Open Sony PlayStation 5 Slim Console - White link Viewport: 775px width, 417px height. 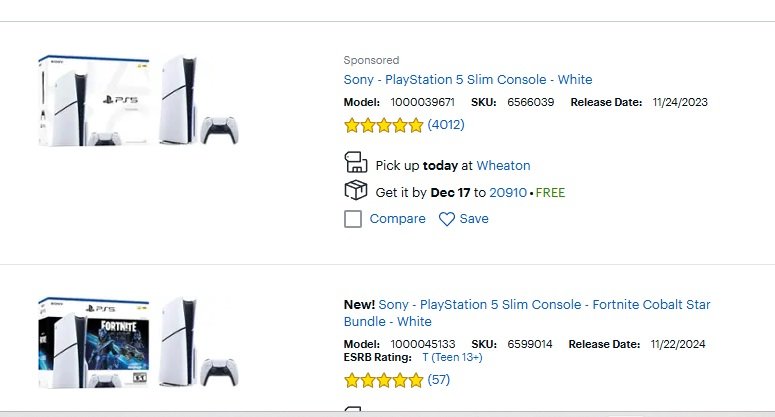[x=467, y=80]
